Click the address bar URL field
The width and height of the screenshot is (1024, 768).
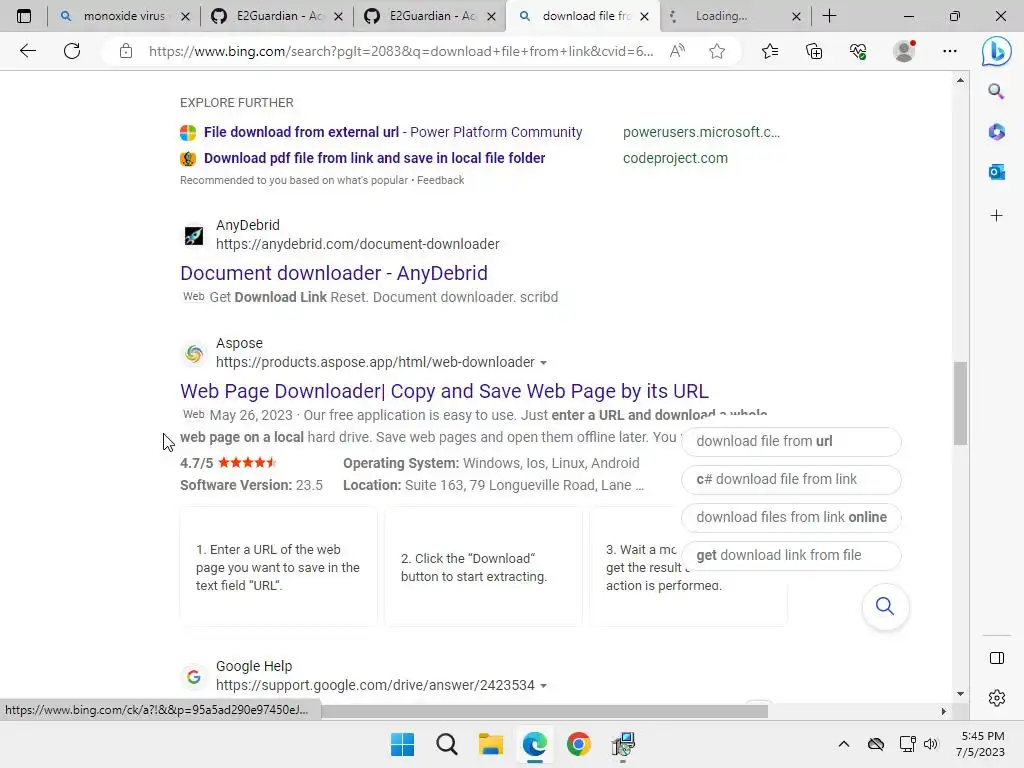point(400,51)
